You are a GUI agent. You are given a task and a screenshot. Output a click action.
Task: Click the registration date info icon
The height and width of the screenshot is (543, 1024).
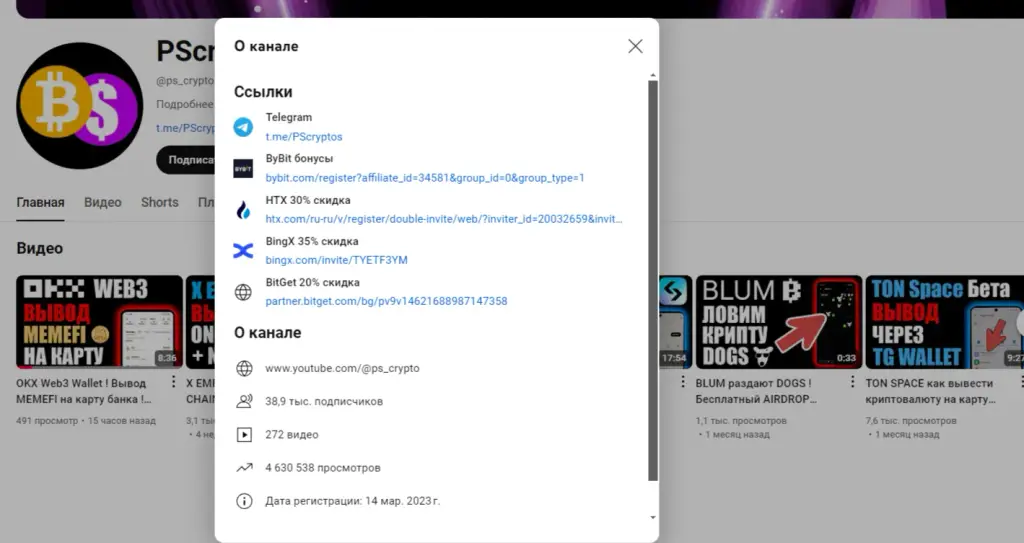[244, 501]
